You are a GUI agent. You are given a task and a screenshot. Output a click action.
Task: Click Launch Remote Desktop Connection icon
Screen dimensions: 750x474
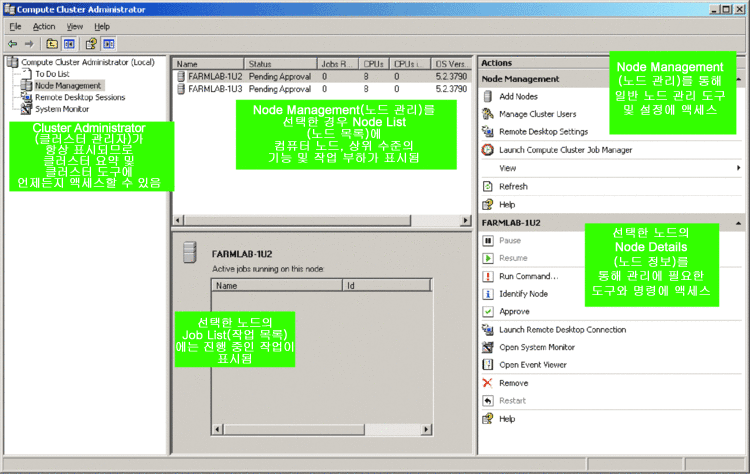point(487,330)
